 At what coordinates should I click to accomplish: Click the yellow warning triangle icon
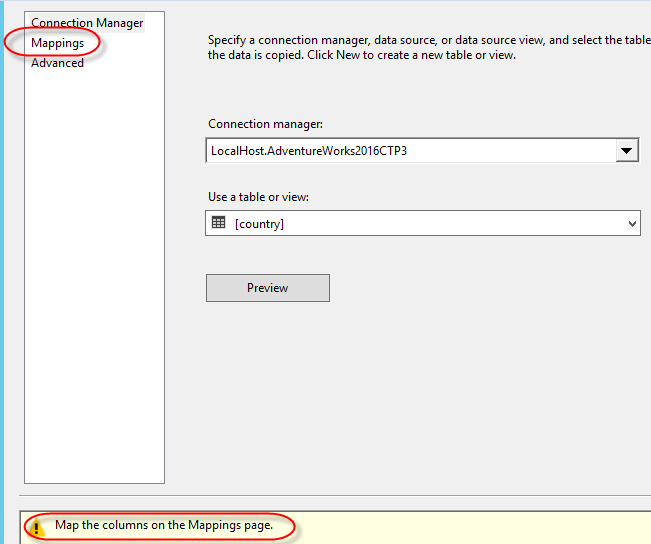coord(37,526)
